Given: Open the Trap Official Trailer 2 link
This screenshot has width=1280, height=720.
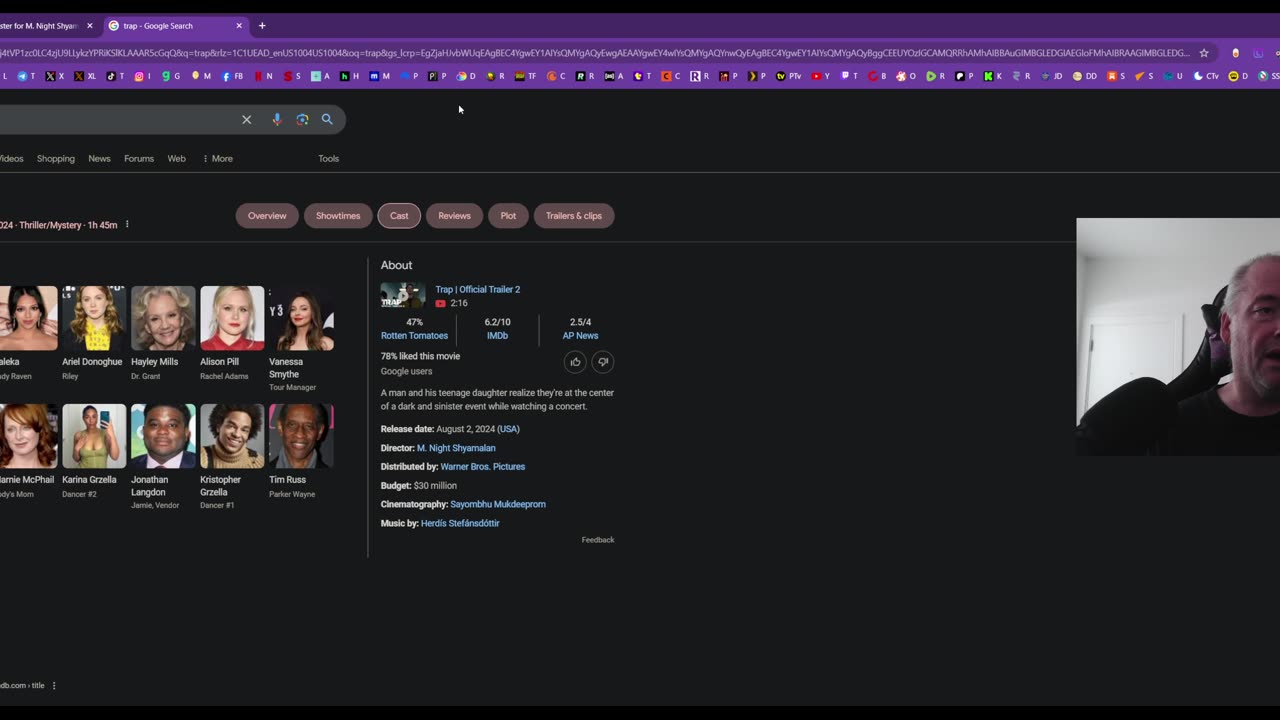Looking at the screenshot, I should pos(478,290).
